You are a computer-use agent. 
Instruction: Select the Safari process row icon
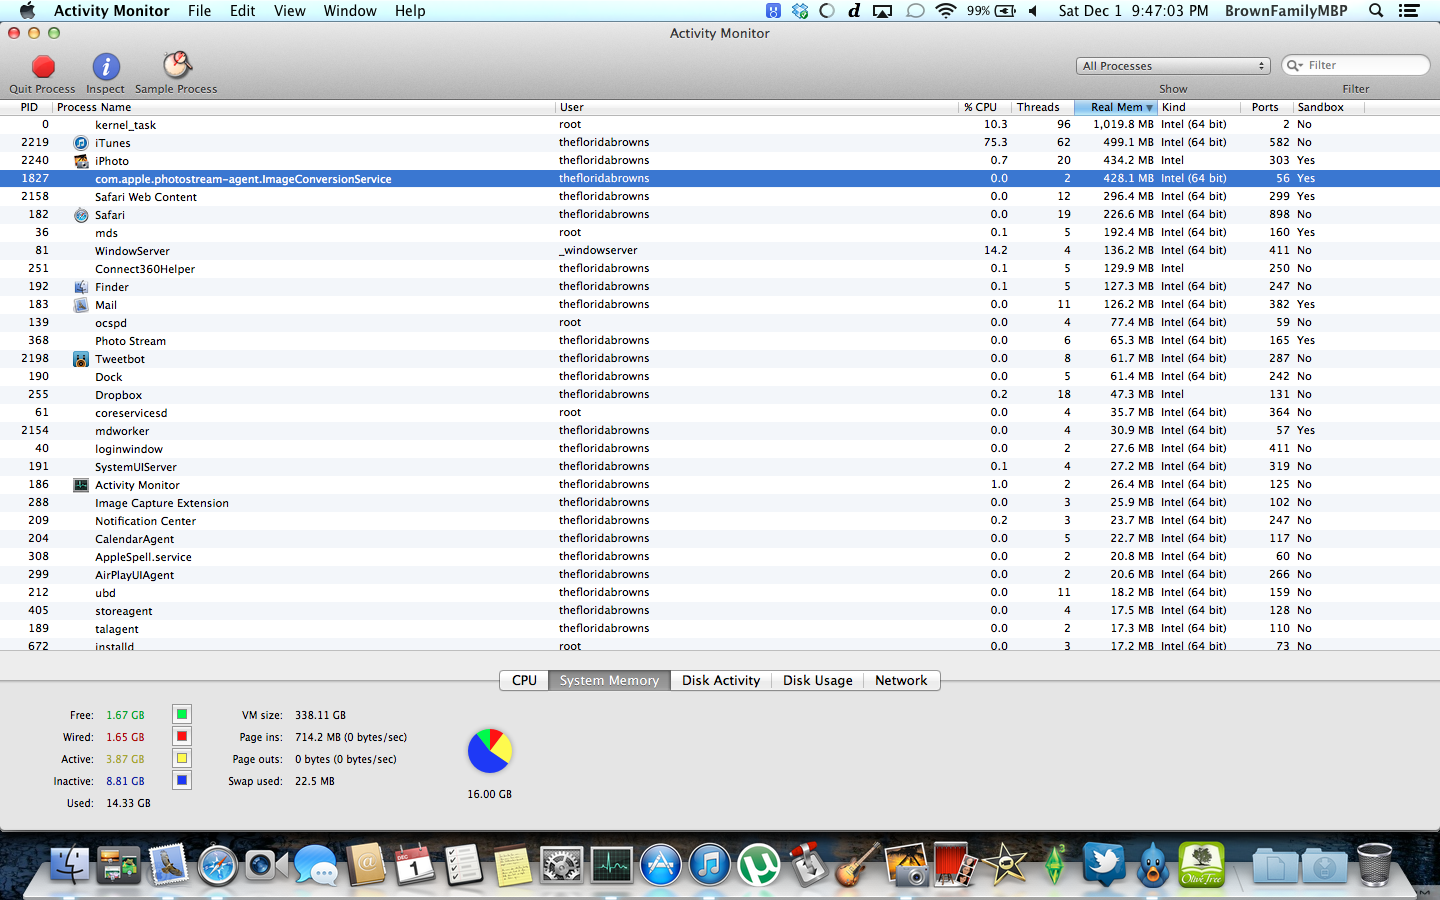81,215
